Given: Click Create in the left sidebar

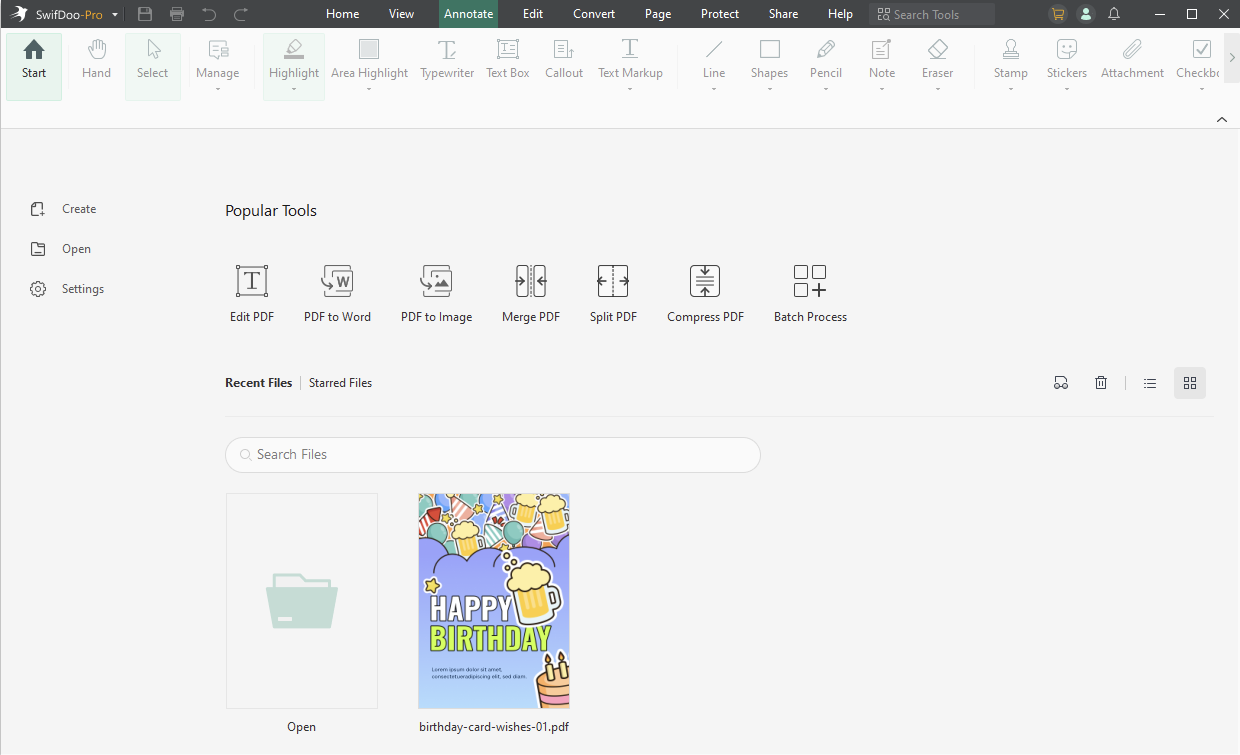Looking at the screenshot, I should tap(64, 209).
